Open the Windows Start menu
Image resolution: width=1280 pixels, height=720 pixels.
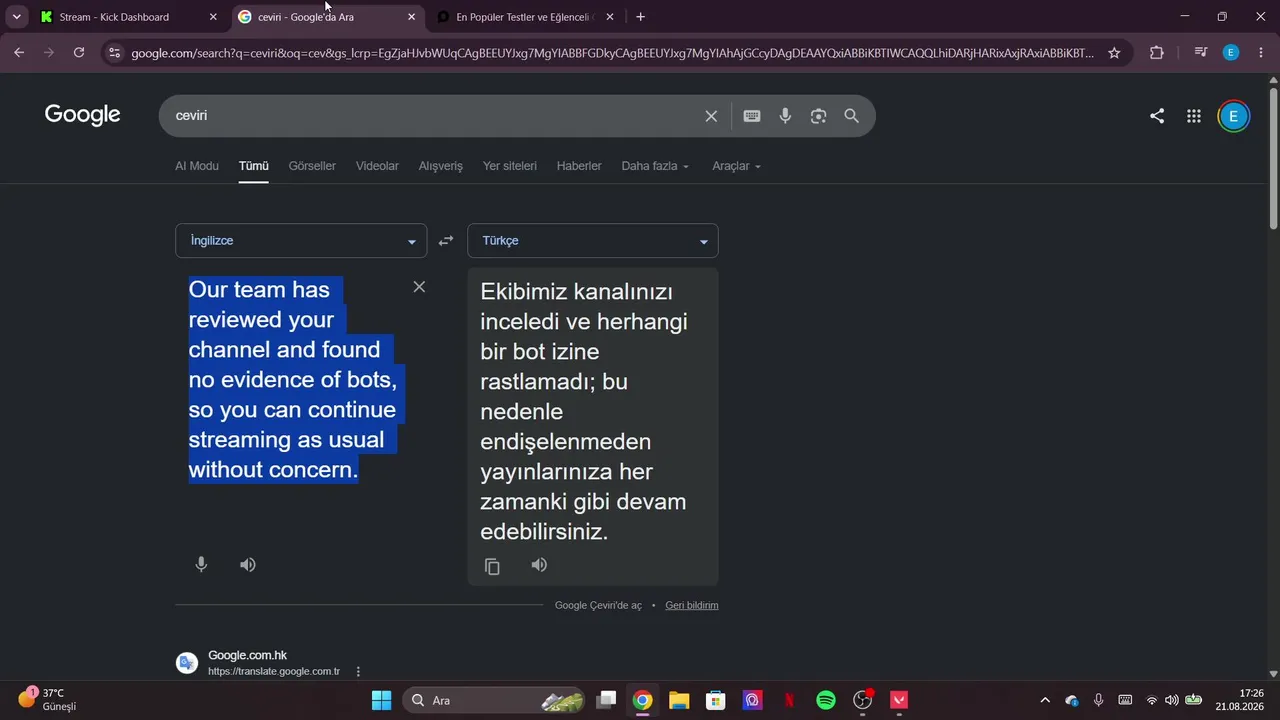click(381, 700)
